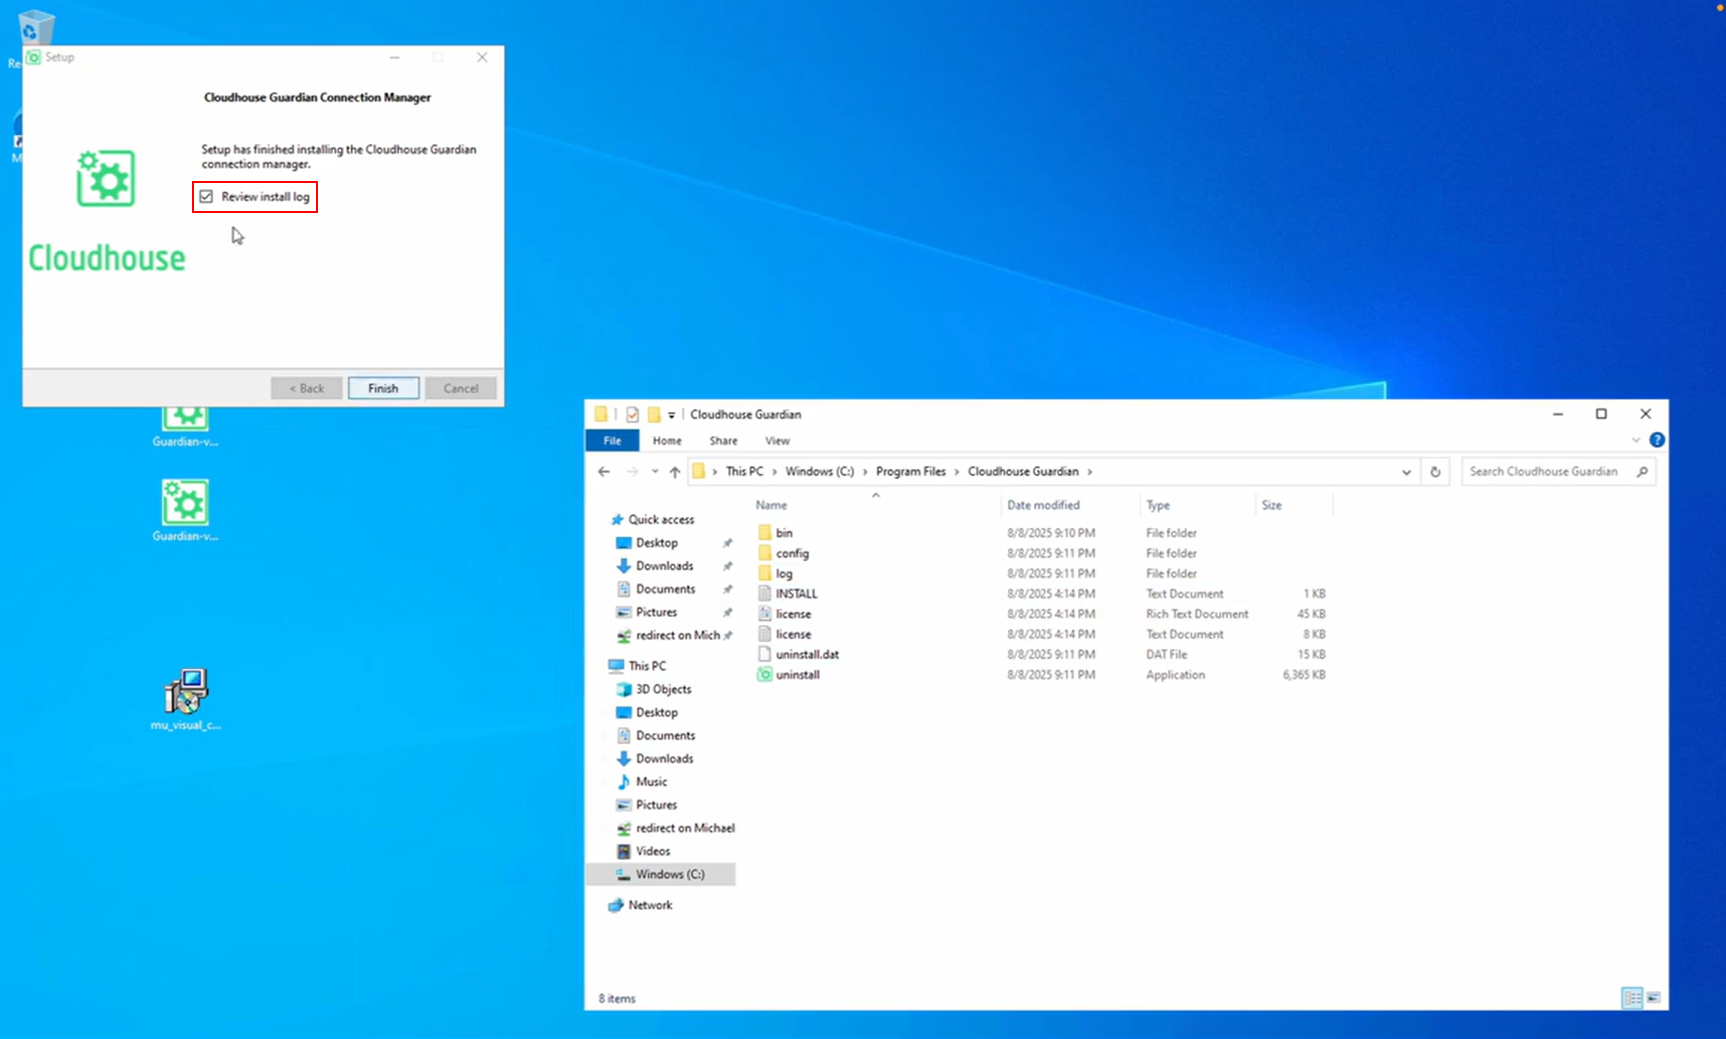This screenshot has width=1726, height=1039.
Task: Select Quick access in navigation pane
Action: (660, 520)
